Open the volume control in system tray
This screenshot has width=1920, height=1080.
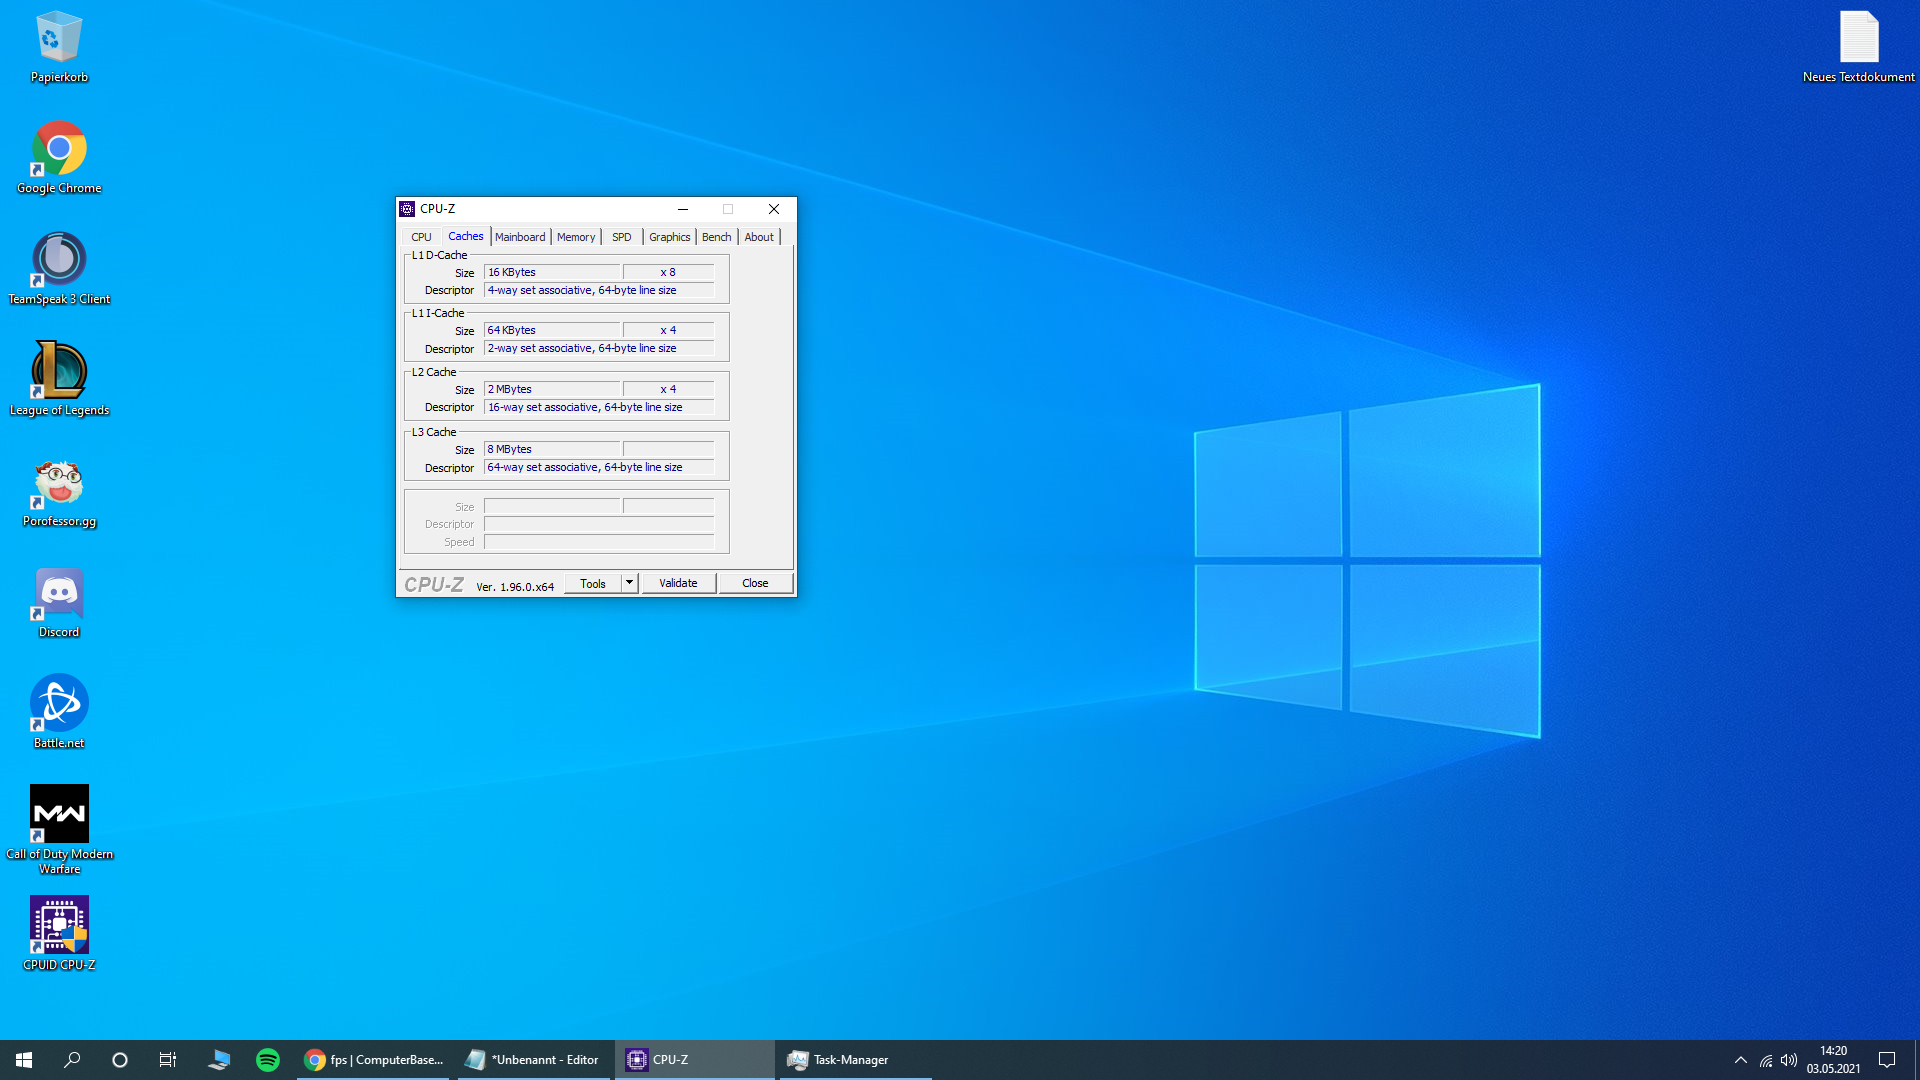tap(1789, 1060)
